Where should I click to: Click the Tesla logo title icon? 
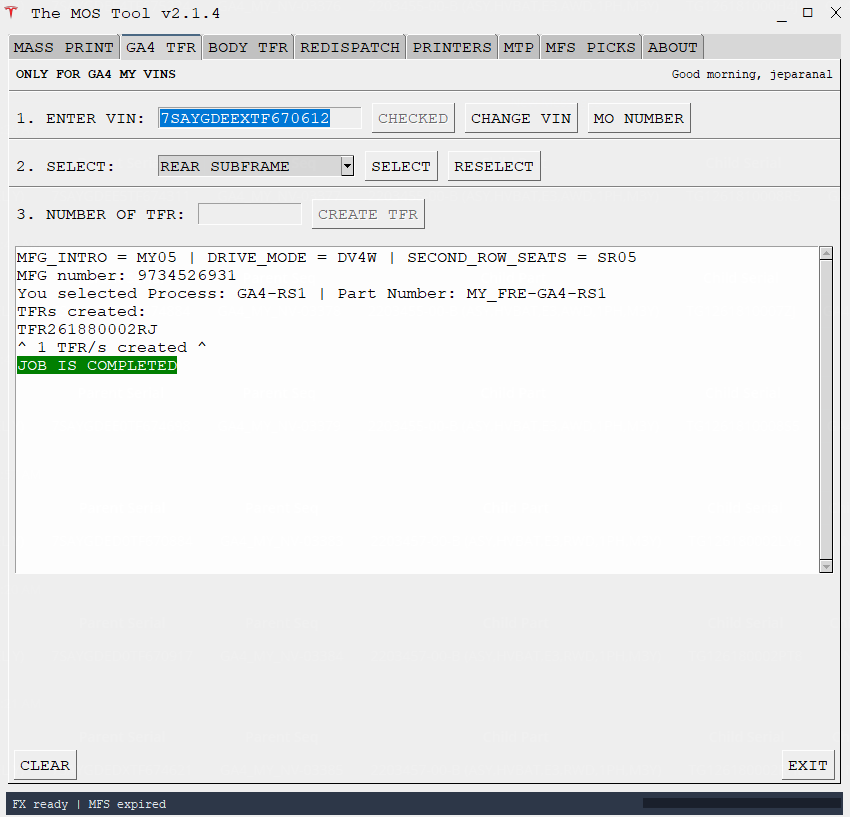(11, 12)
